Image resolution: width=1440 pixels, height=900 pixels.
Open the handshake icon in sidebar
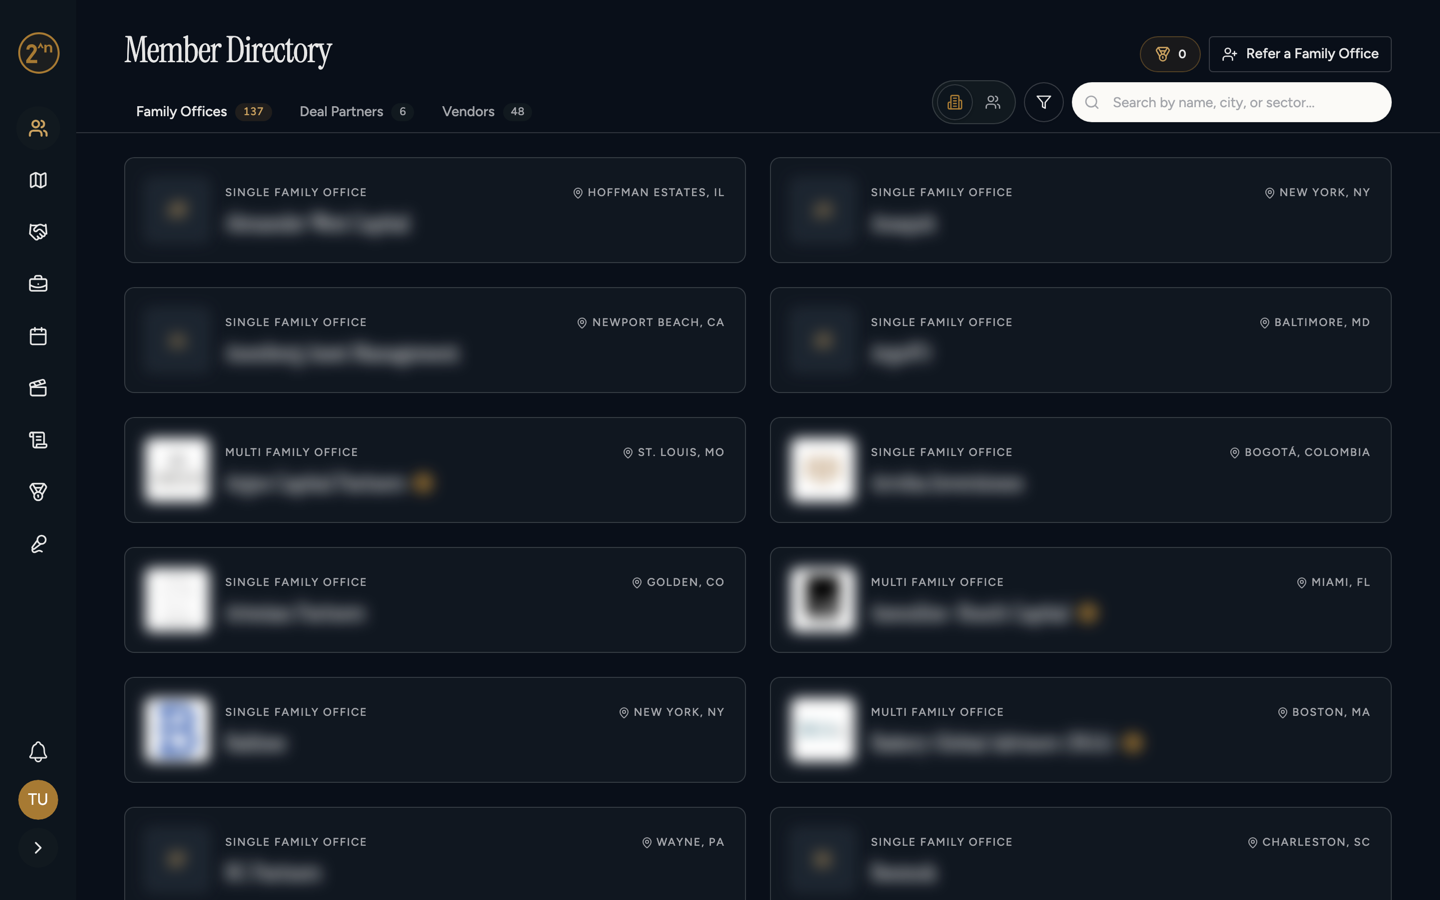coord(38,232)
